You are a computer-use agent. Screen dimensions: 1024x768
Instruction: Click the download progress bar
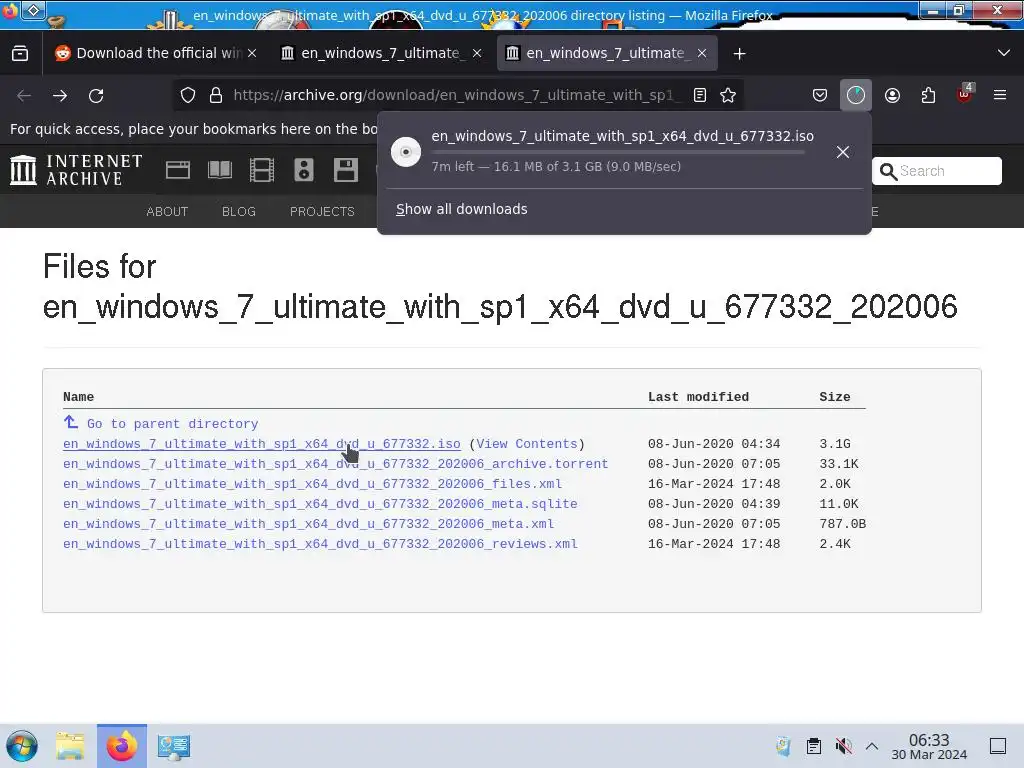[x=618, y=152]
